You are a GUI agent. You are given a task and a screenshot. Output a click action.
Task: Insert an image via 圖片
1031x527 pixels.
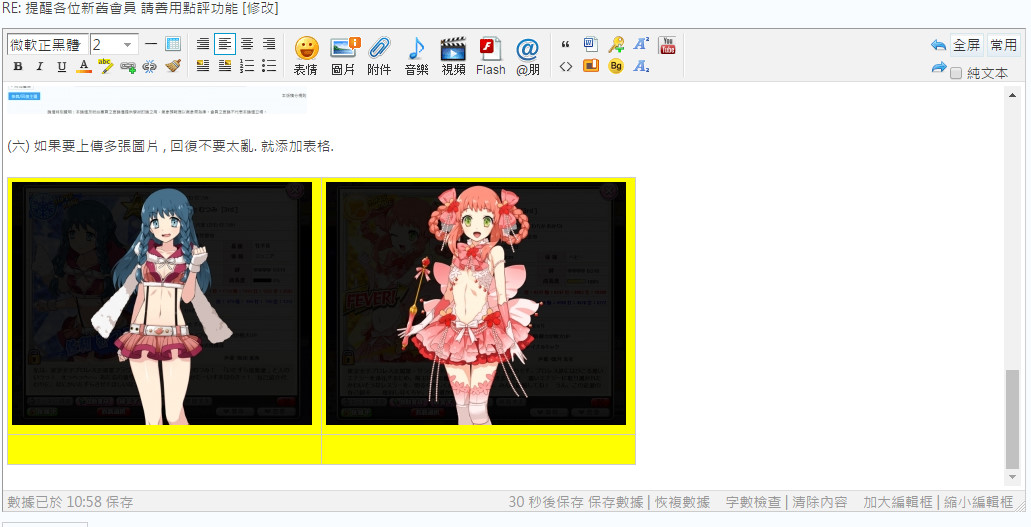[x=343, y=56]
